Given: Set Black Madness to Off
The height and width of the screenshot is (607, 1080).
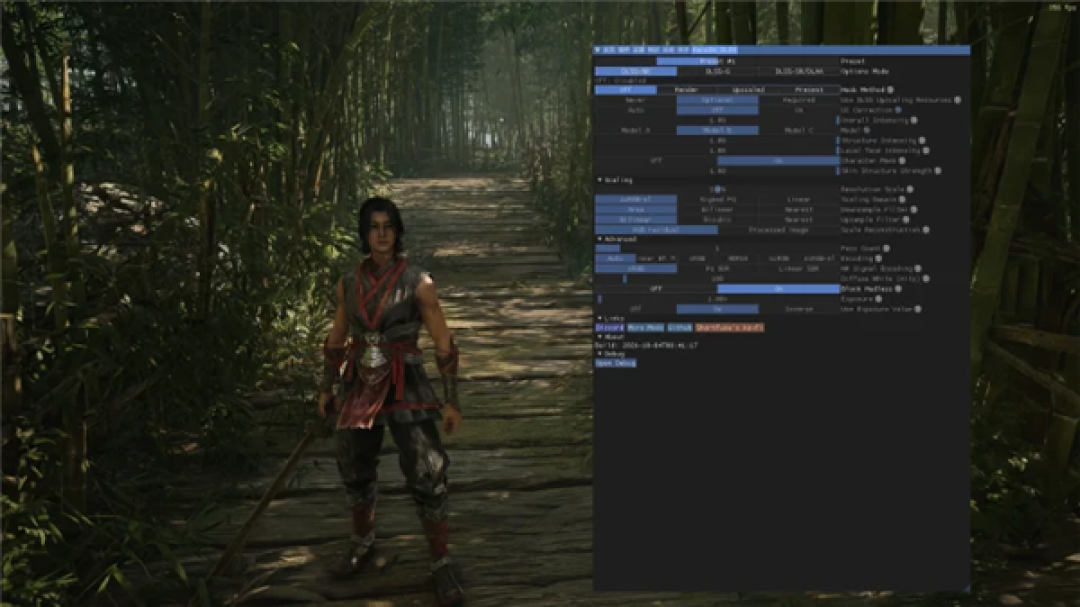Looking at the screenshot, I should pos(656,289).
